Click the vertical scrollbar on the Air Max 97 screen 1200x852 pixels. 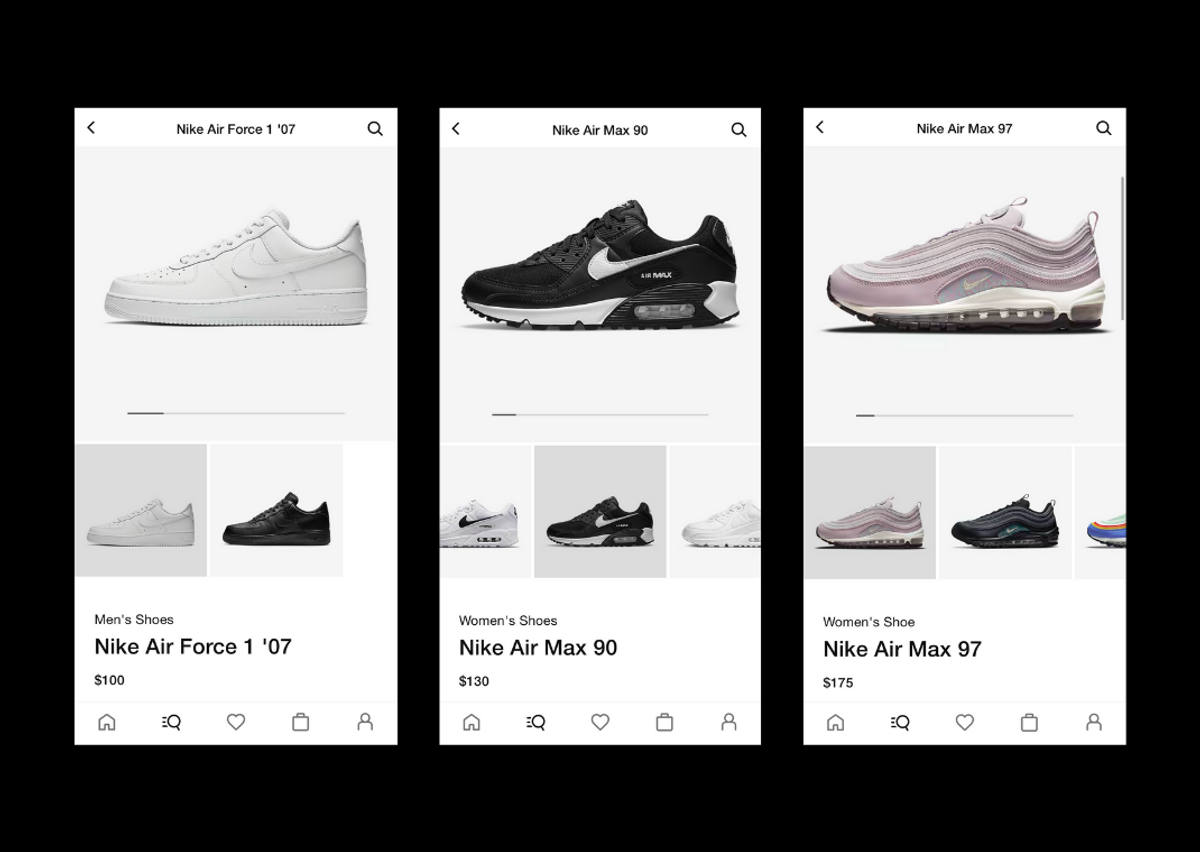tap(1123, 248)
